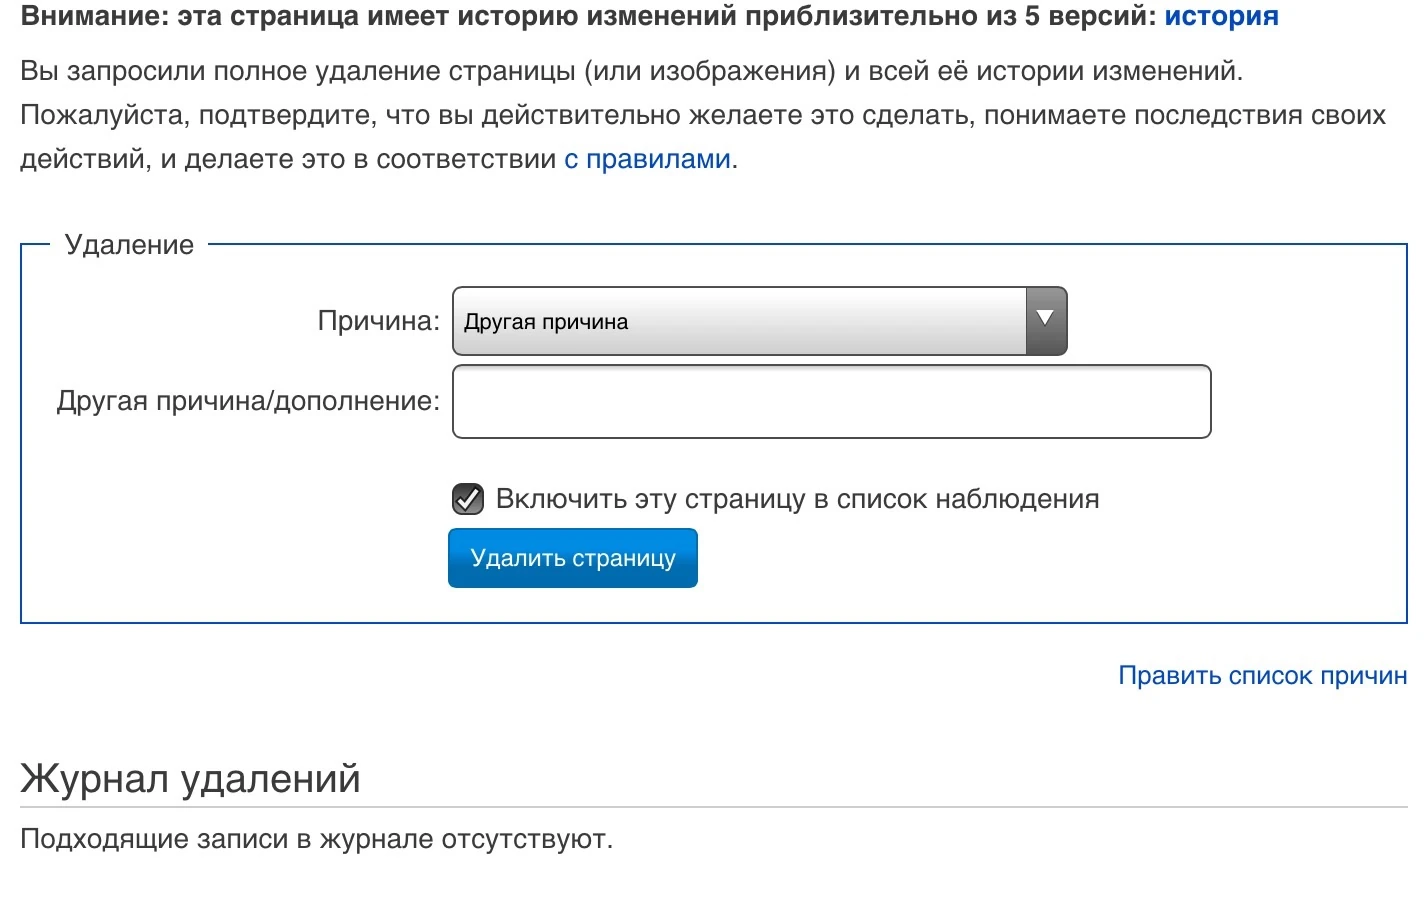This screenshot has height=904, width=1427.
Task: Click the 'делаете это в соответствии' text
Action: click(x=370, y=159)
